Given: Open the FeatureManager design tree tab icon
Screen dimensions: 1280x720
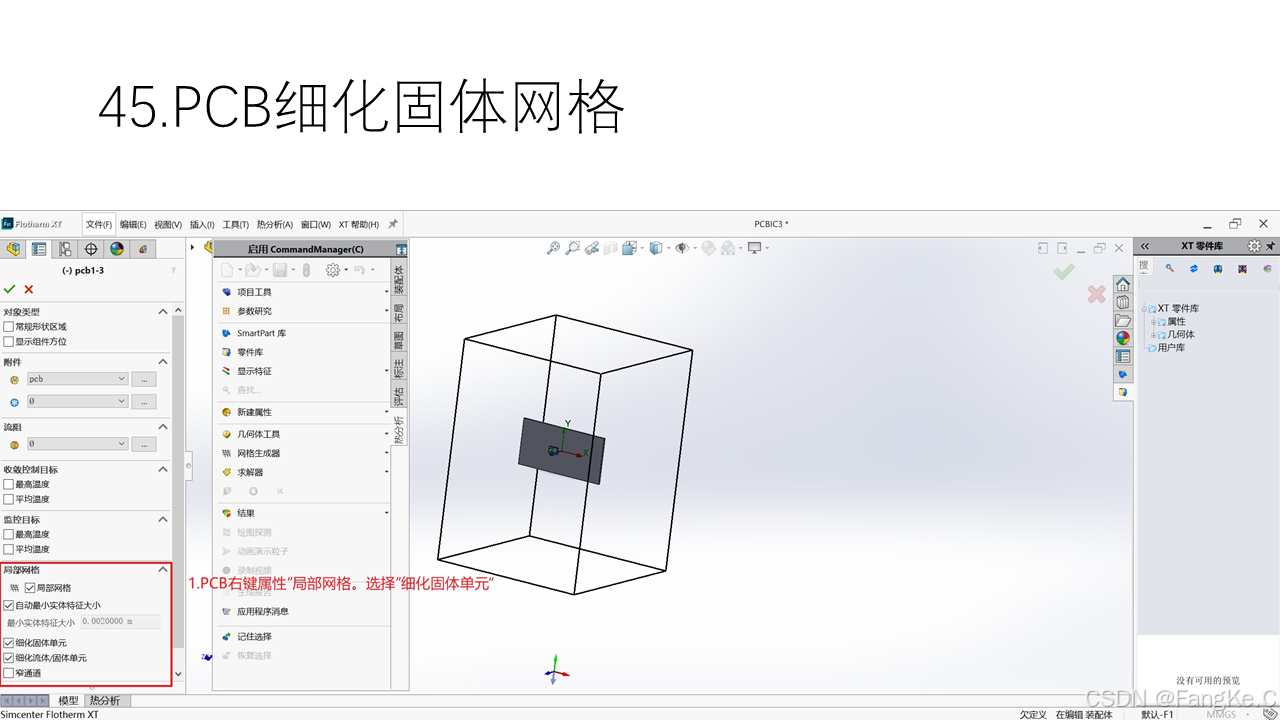Looking at the screenshot, I should pos(14,249).
